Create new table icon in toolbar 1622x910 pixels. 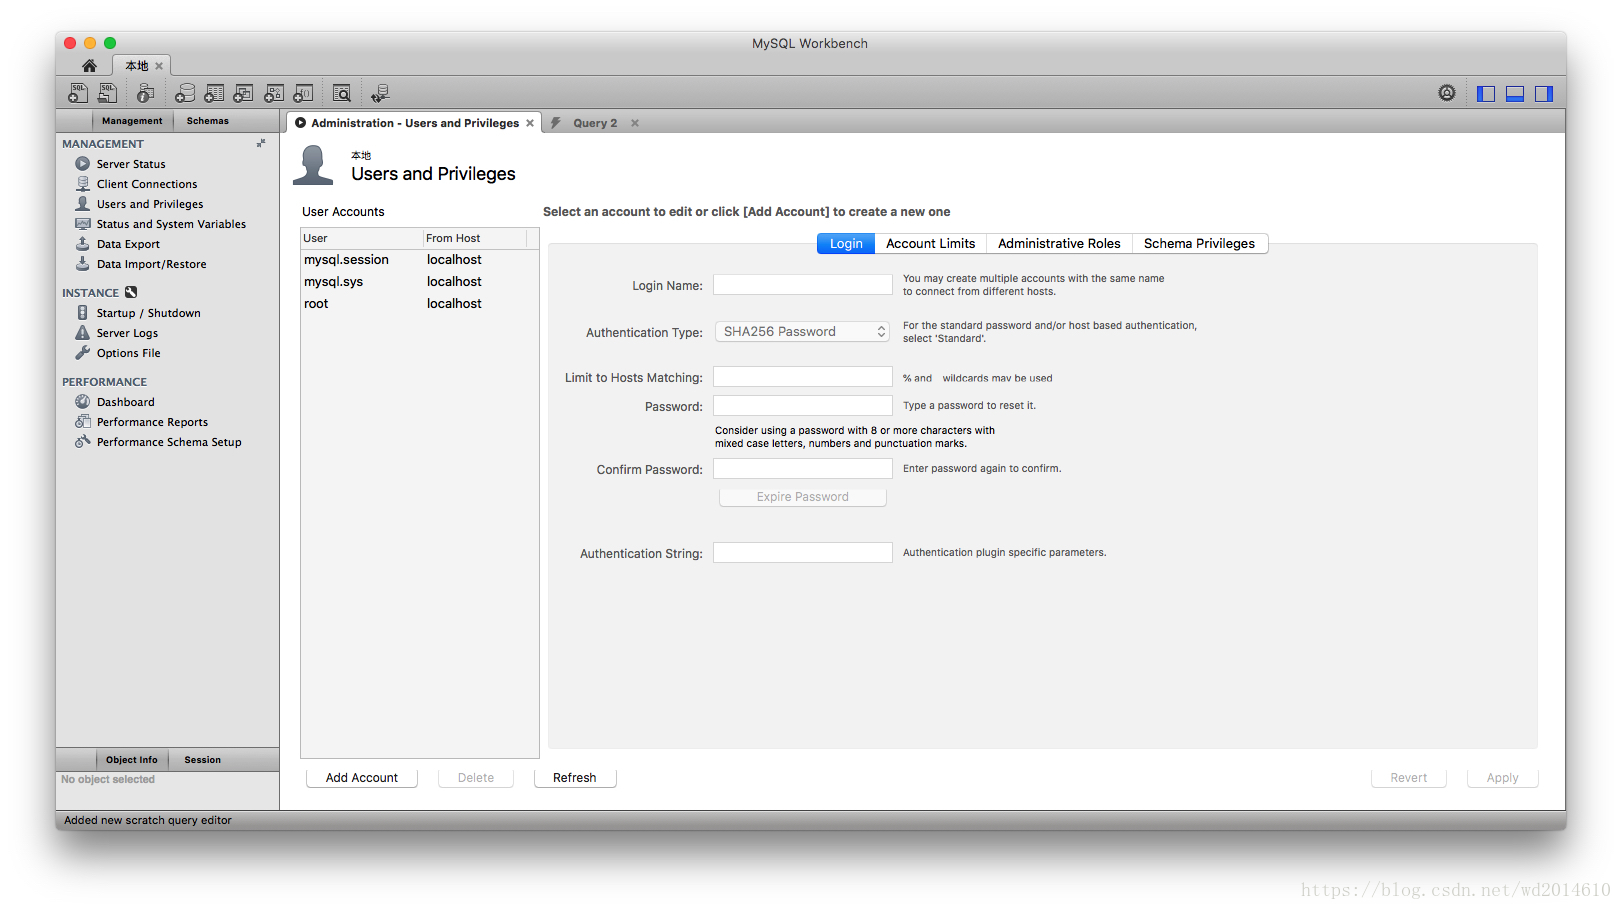(214, 93)
